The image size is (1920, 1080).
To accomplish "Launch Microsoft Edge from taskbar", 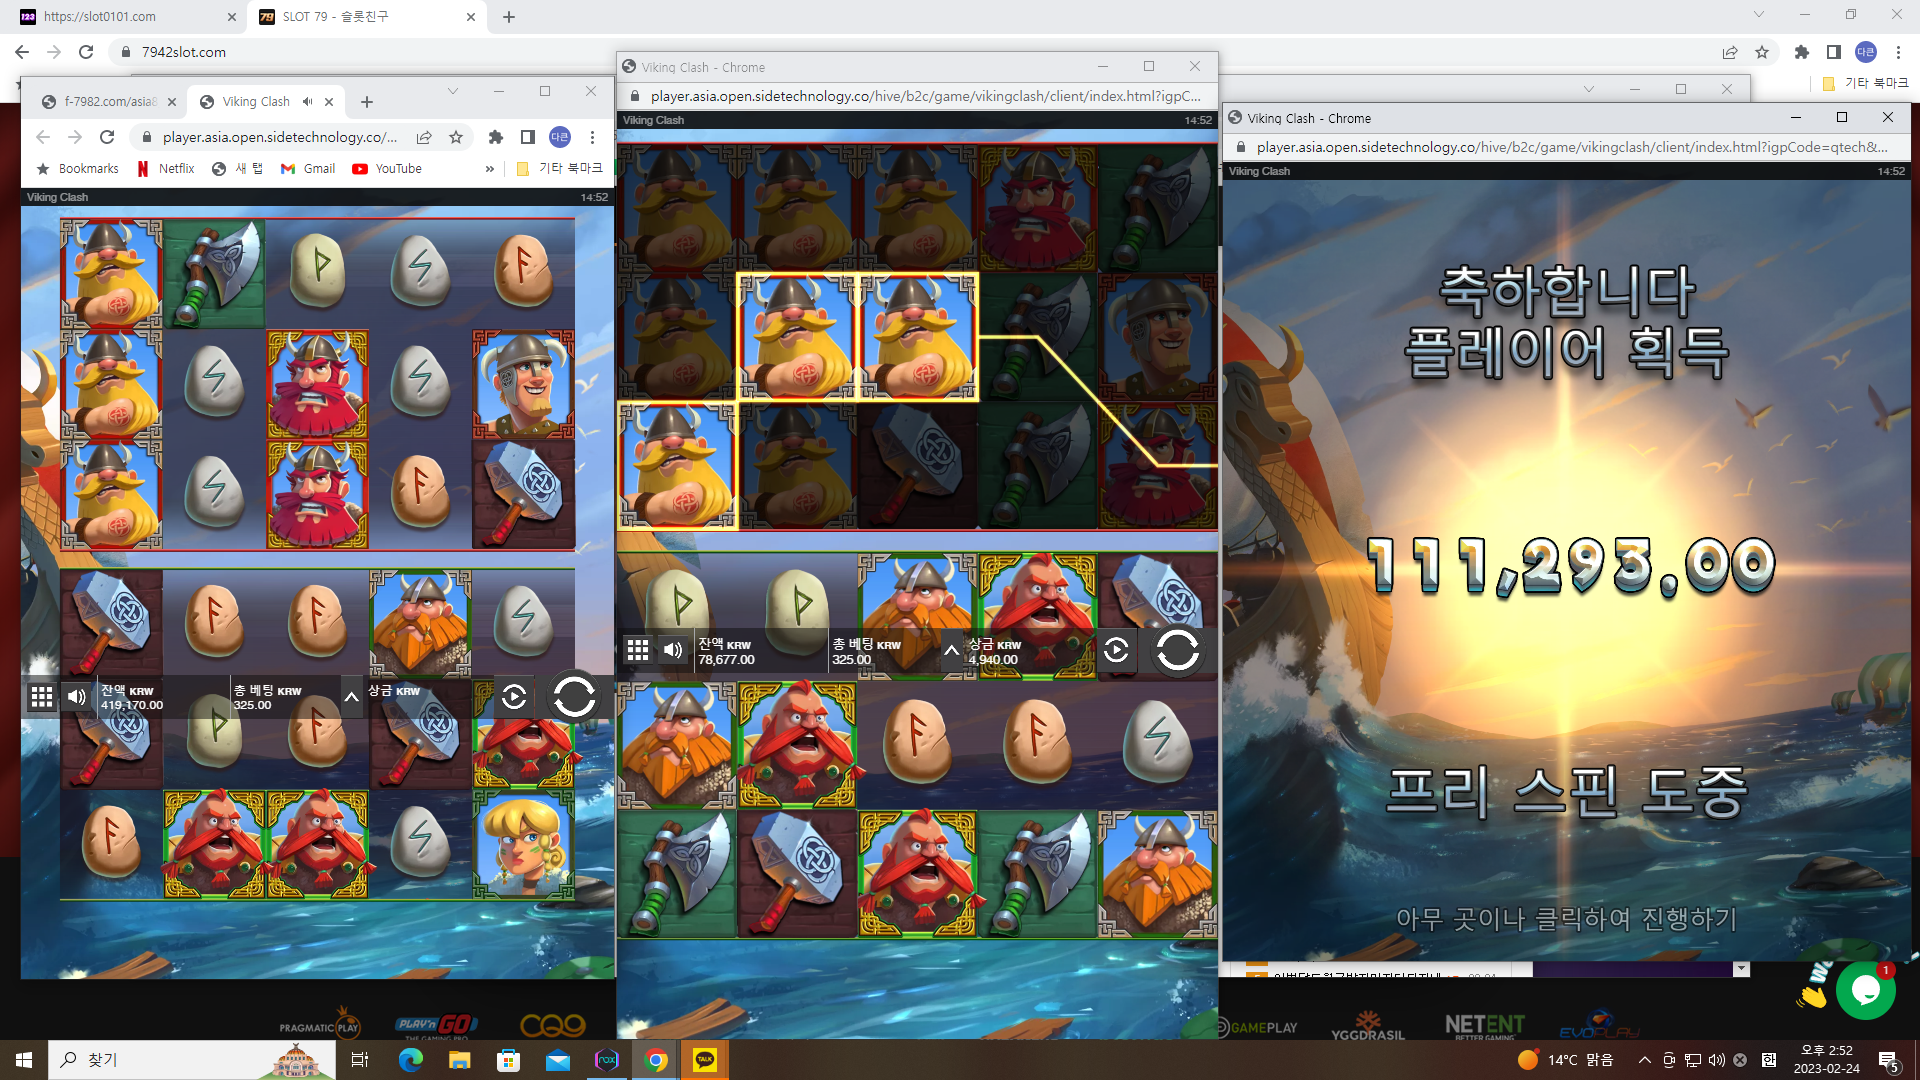I will [x=411, y=1060].
